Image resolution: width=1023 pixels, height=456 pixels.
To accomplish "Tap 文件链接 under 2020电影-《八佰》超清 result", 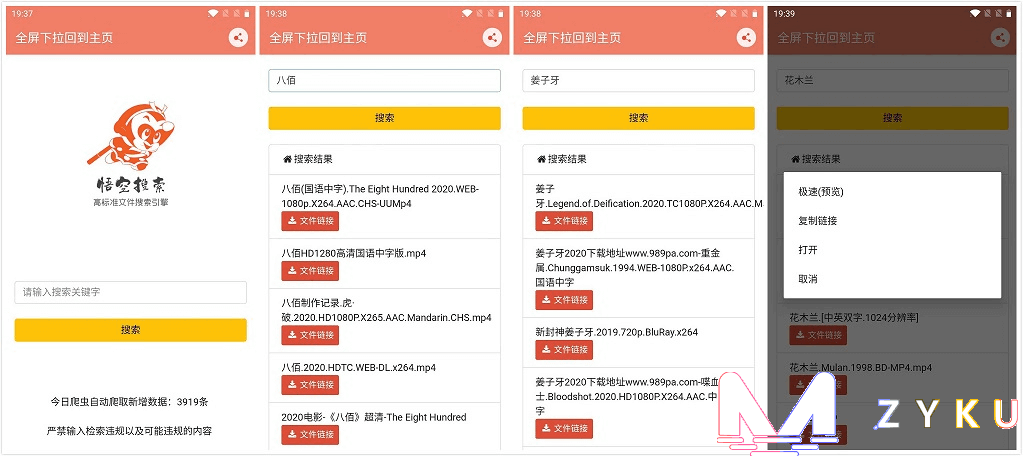I will coord(310,434).
